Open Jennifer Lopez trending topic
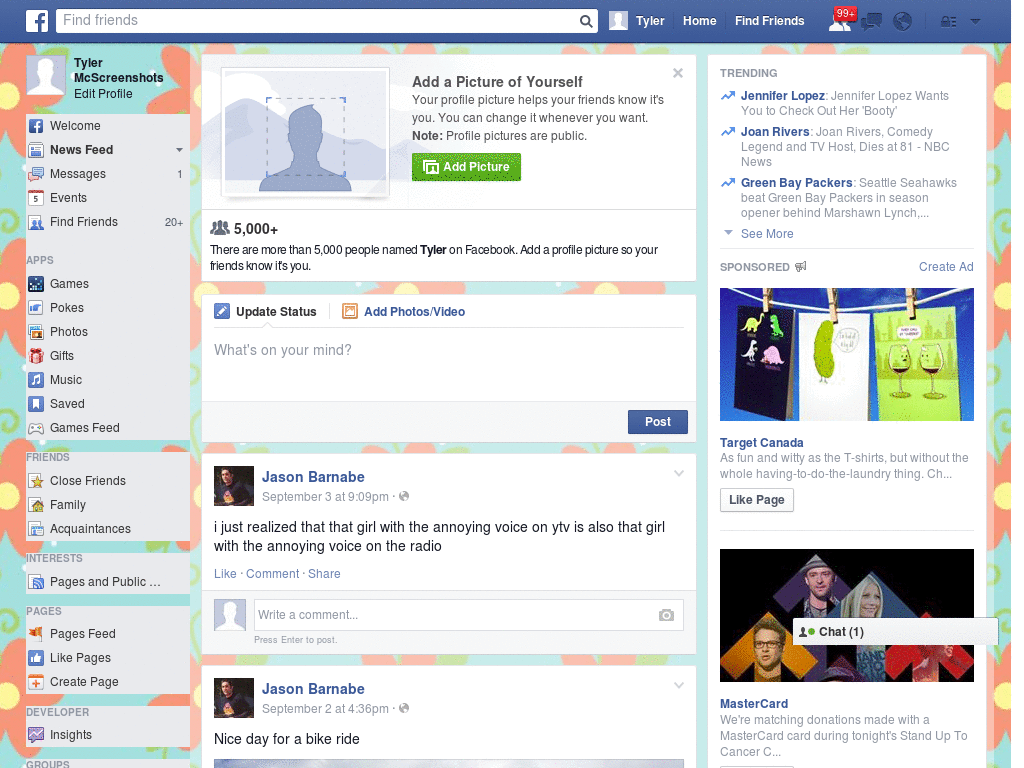This screenshot has height=768, width=1024. click(x=782, y=95)
